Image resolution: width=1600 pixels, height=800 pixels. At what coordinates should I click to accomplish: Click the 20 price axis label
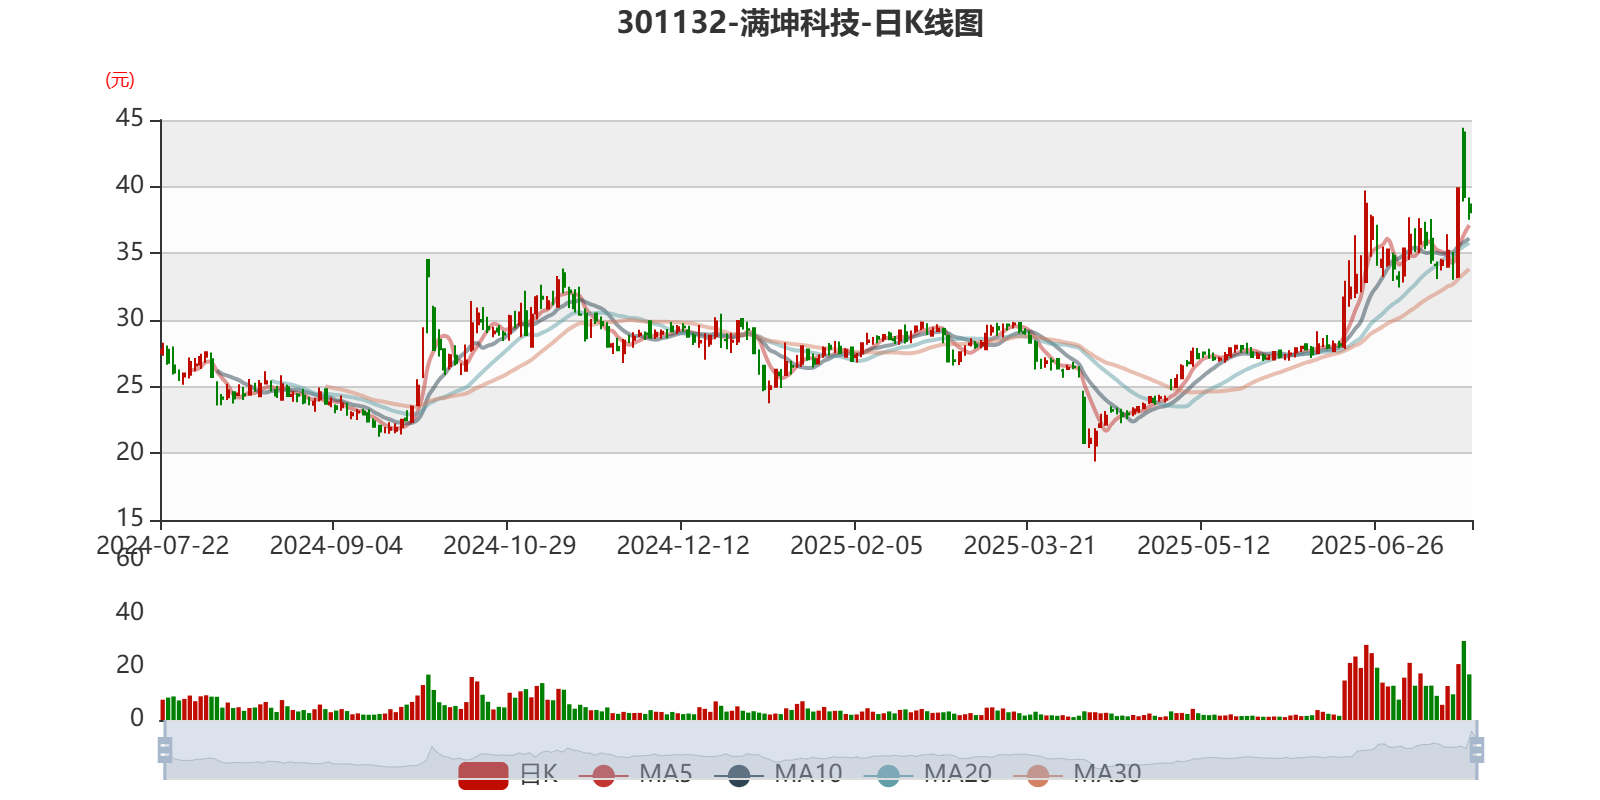[x=129, y=451]
